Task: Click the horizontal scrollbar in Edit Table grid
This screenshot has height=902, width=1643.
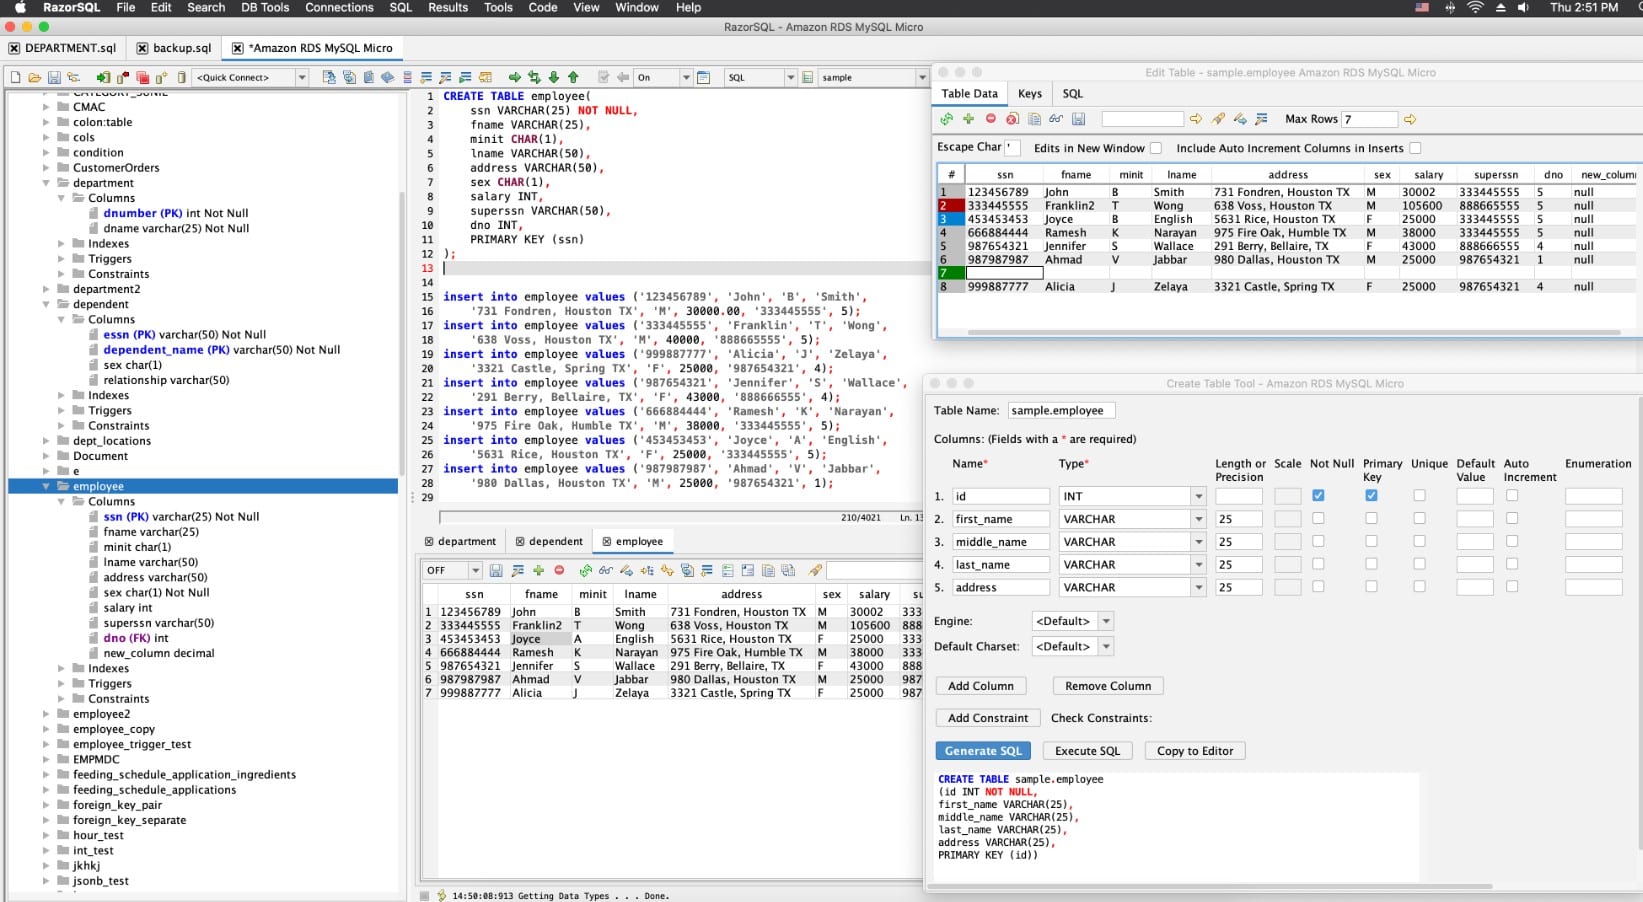Action: (x=1294, y=332)
